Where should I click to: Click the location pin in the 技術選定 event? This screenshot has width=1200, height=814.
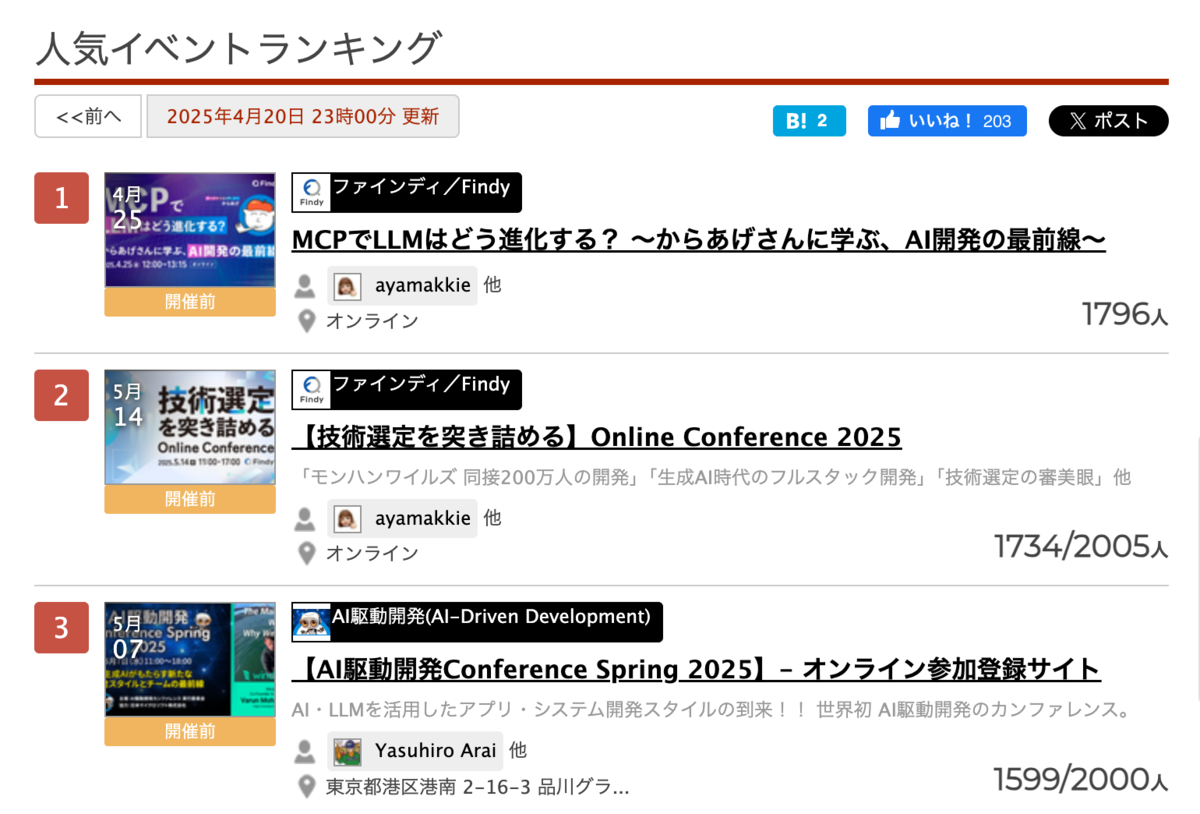307,553
